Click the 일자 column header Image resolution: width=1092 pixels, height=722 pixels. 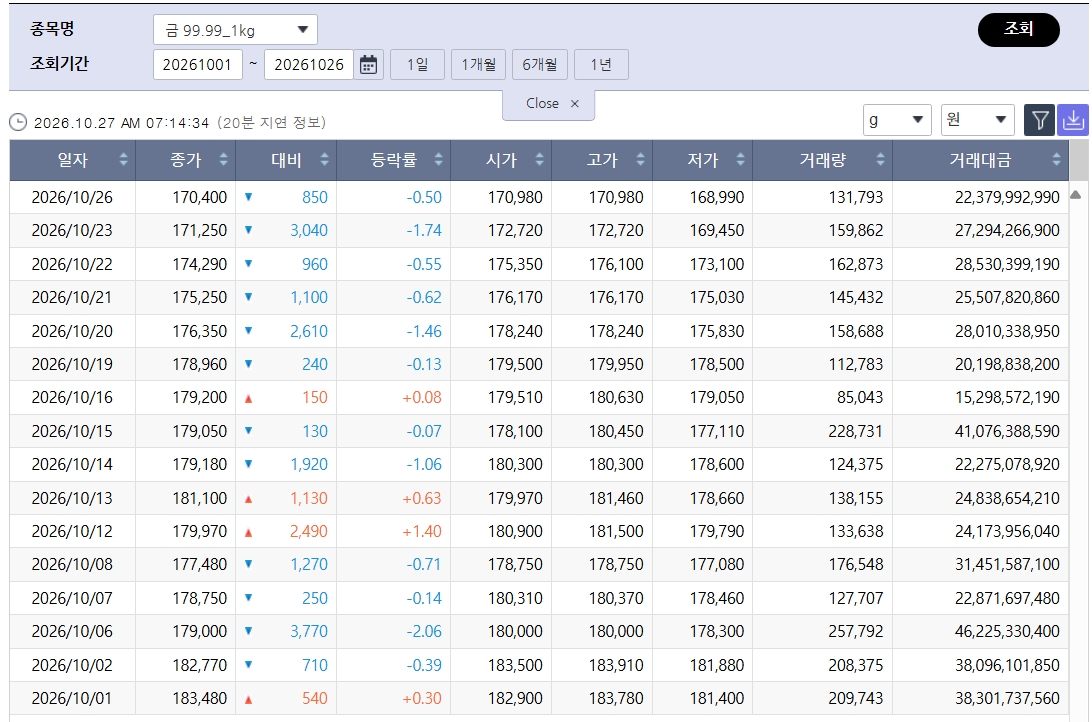coord(72,160)
